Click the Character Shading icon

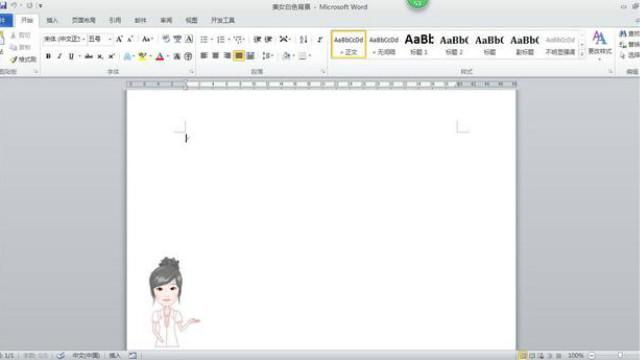(177, 56)
